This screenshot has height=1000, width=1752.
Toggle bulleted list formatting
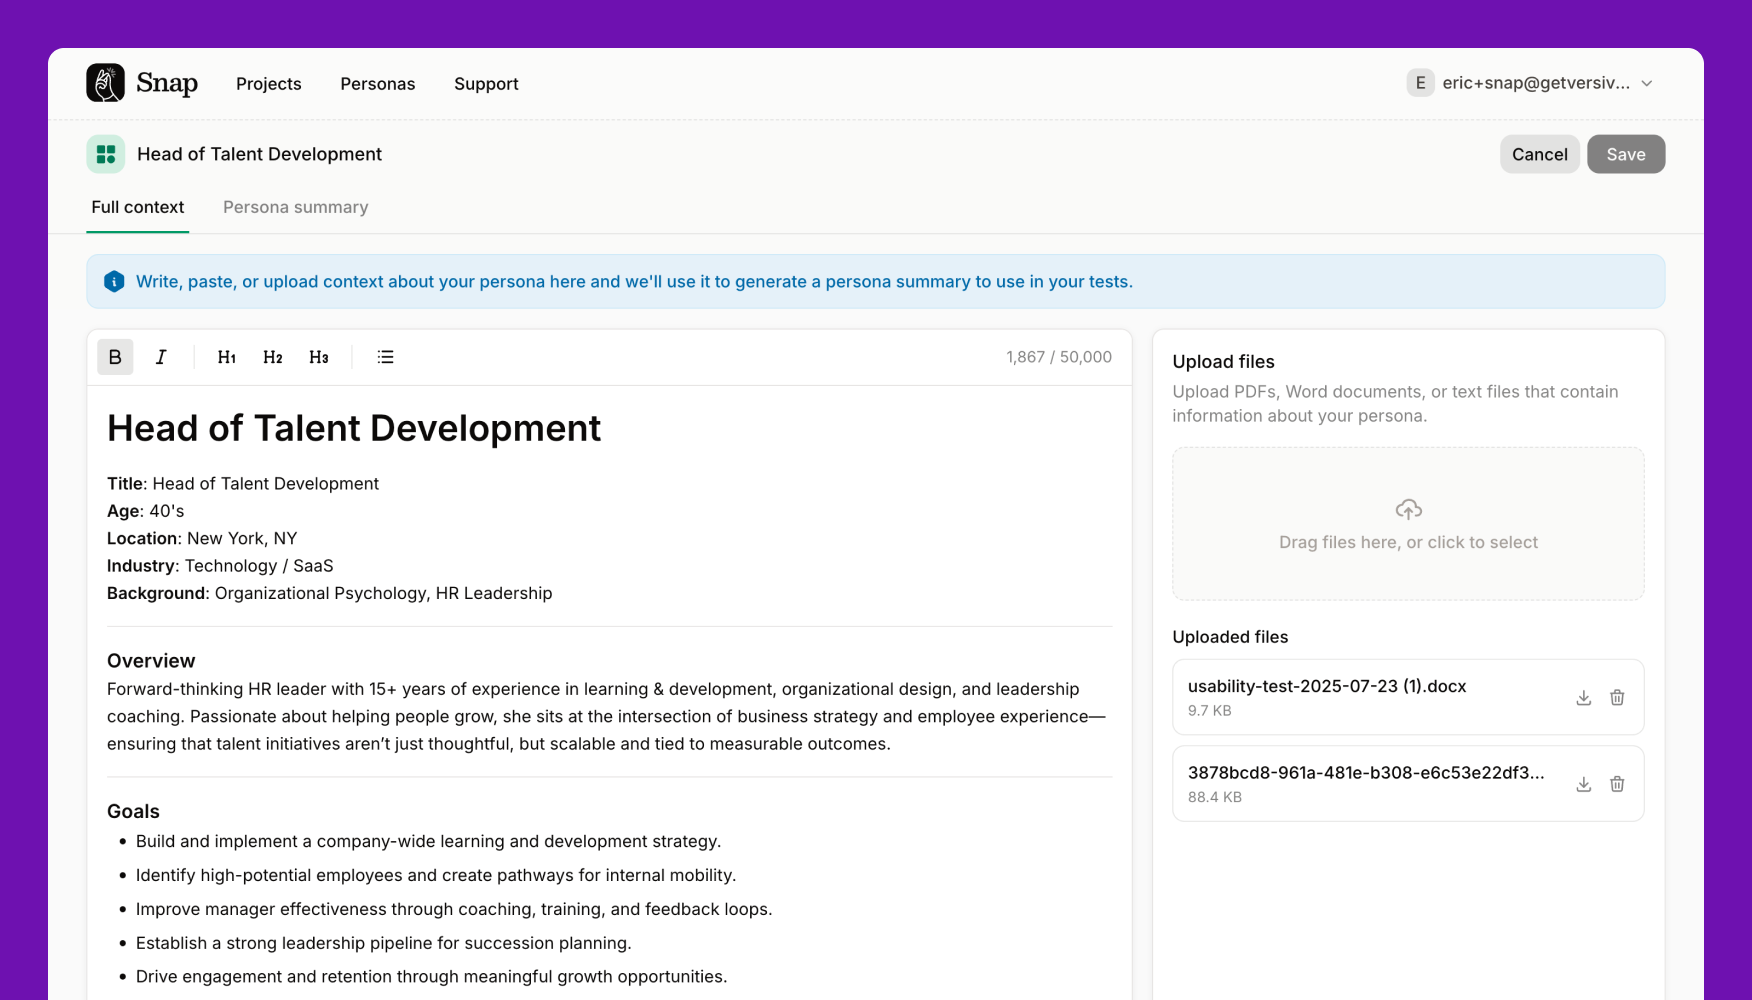[x=385, y=357]
